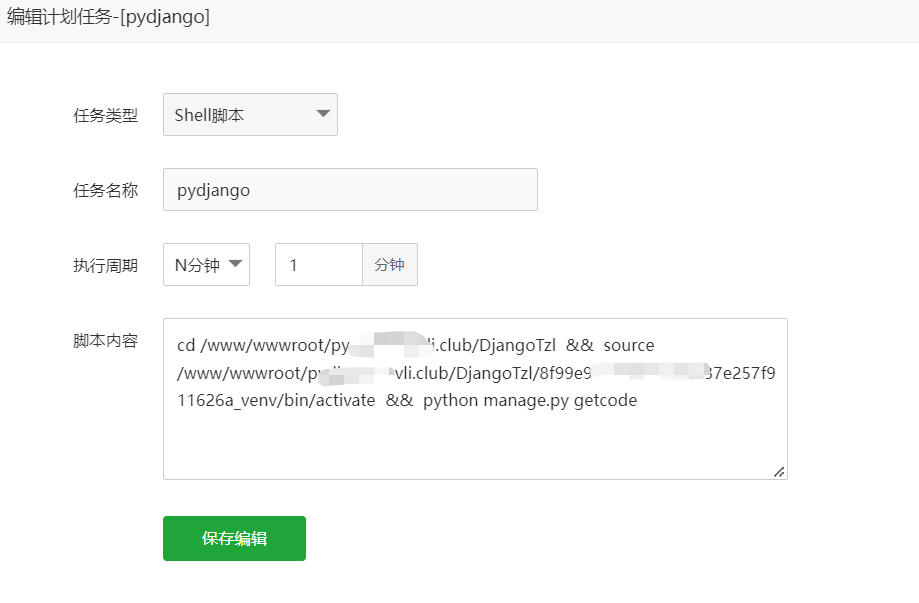Click the 任务类型 label

pos(105,115)
